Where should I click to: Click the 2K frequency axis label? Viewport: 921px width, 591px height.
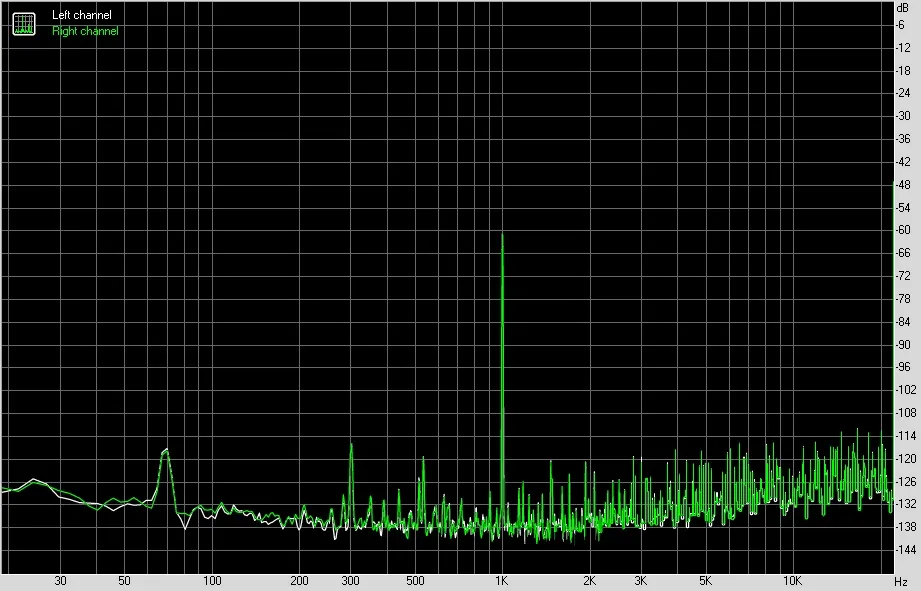coord(589,581)
